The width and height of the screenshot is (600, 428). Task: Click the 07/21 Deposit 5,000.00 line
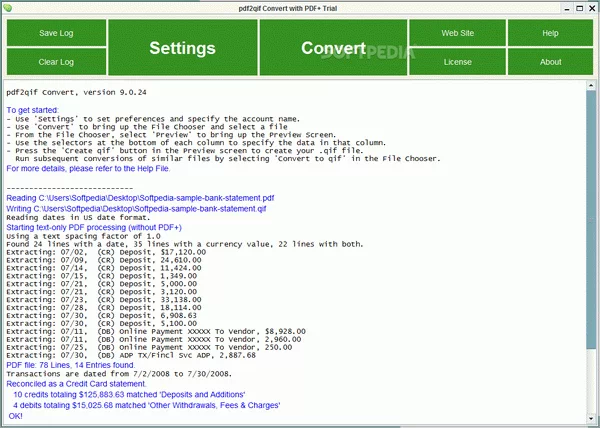(x=101, y=284)
